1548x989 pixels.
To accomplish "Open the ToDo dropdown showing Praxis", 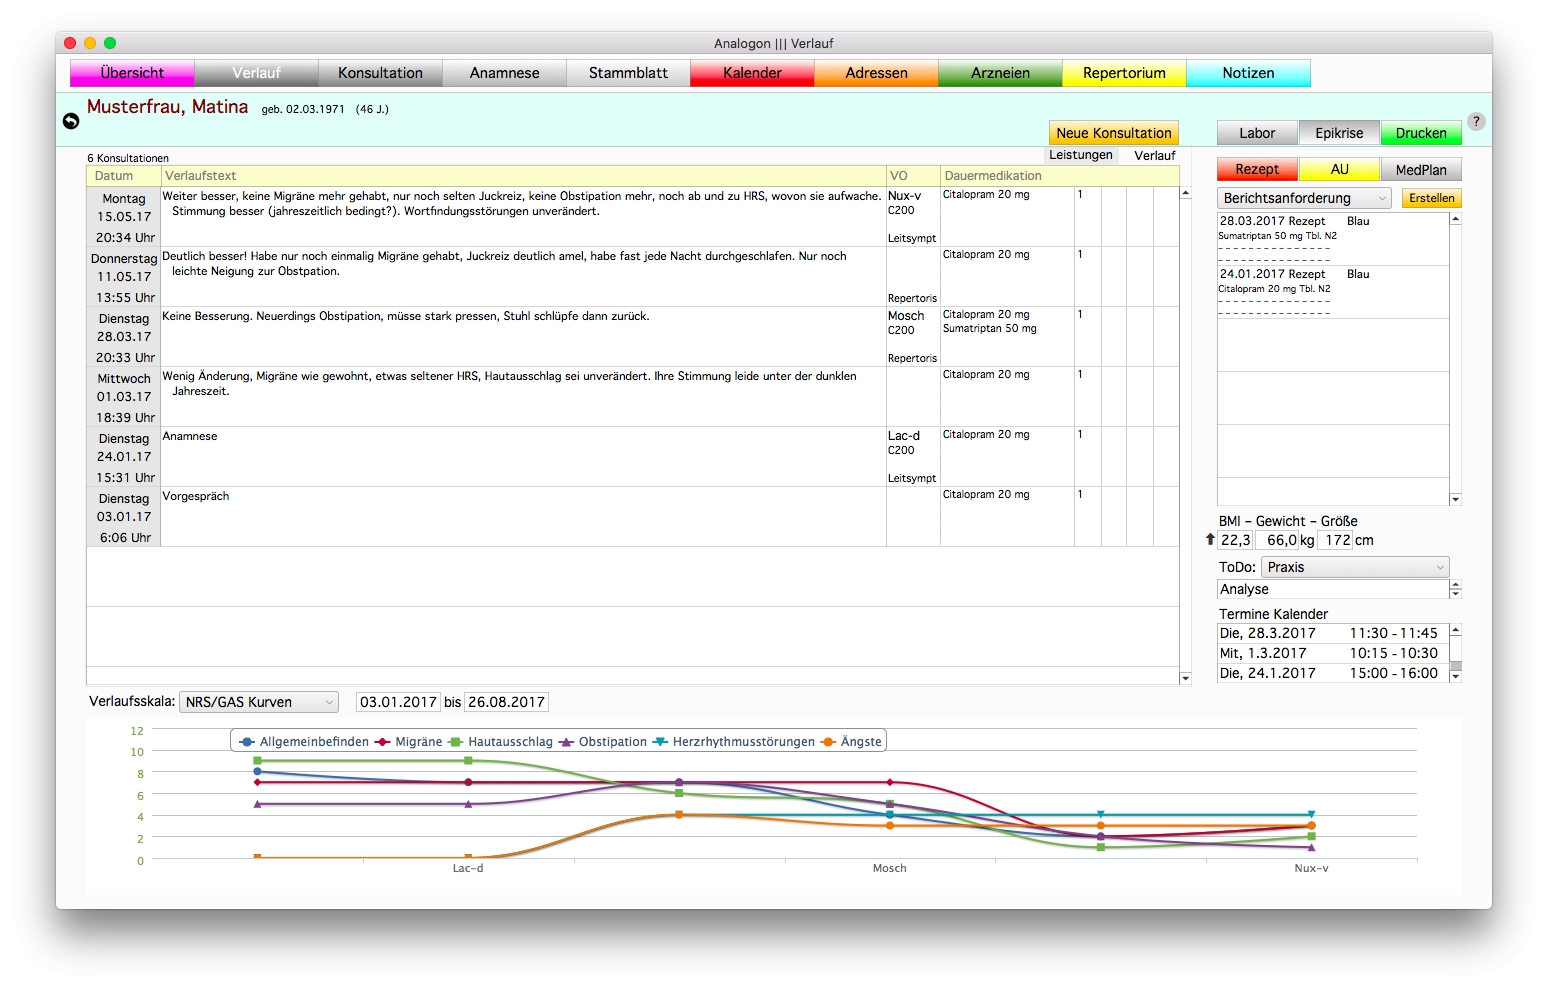I will pyautogui.click(x=1355, y=567).
